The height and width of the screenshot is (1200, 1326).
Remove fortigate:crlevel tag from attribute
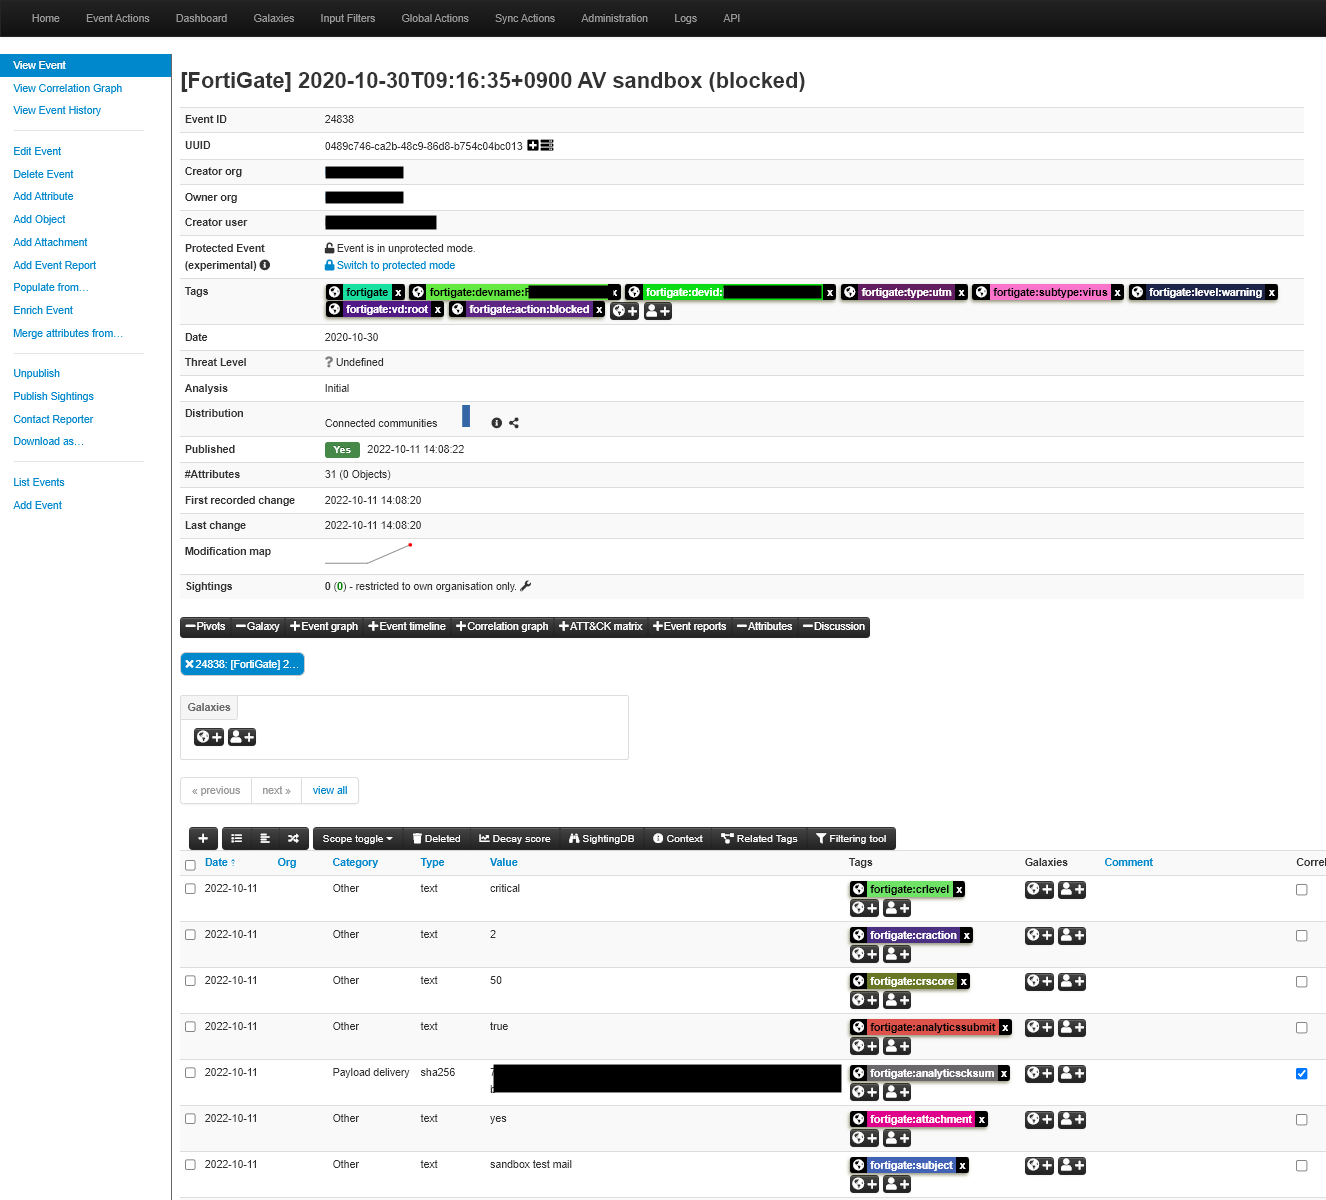click(x=959, y=889)
